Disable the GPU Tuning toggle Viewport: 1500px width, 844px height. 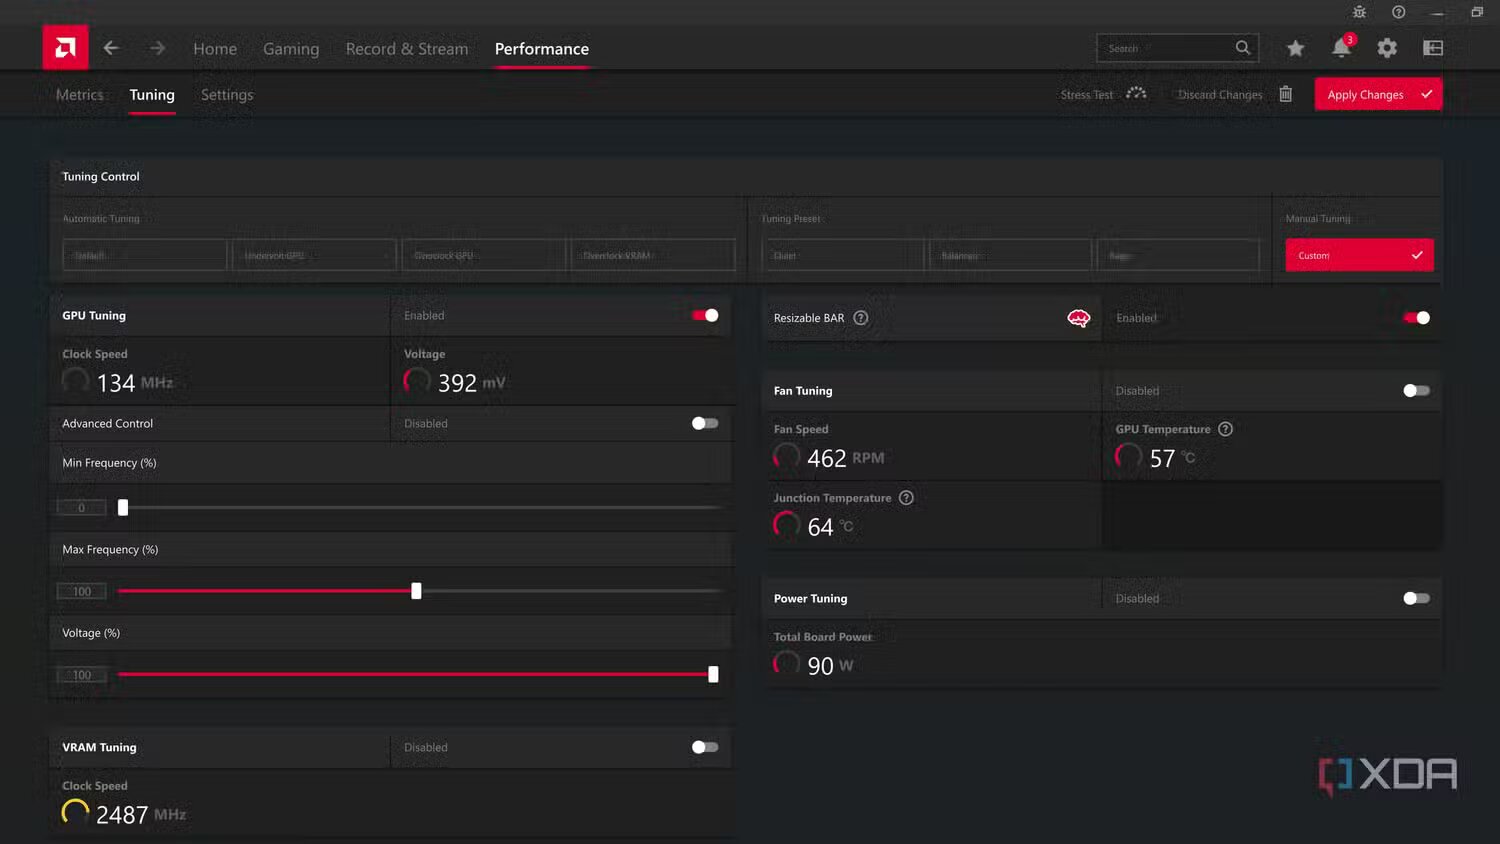[705, 316]
